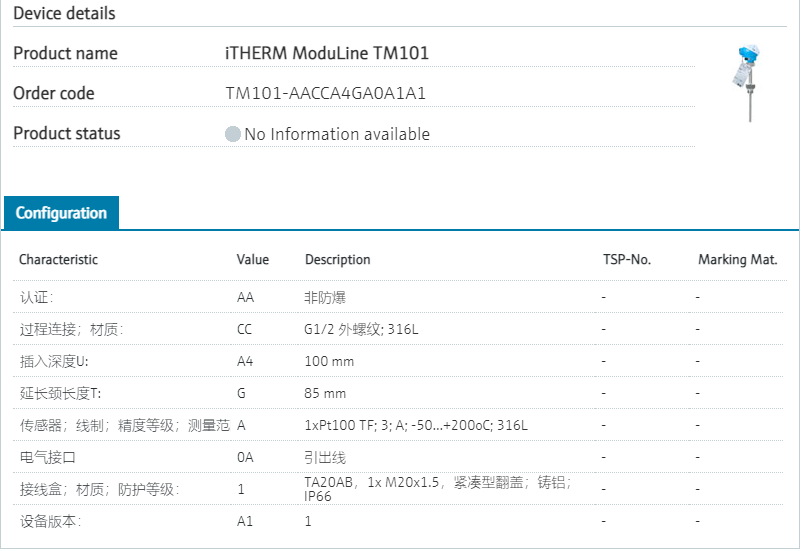
Task: Select order code TM101-AACCA4GA0A1A1 text
Action: [x=326, y=94]
